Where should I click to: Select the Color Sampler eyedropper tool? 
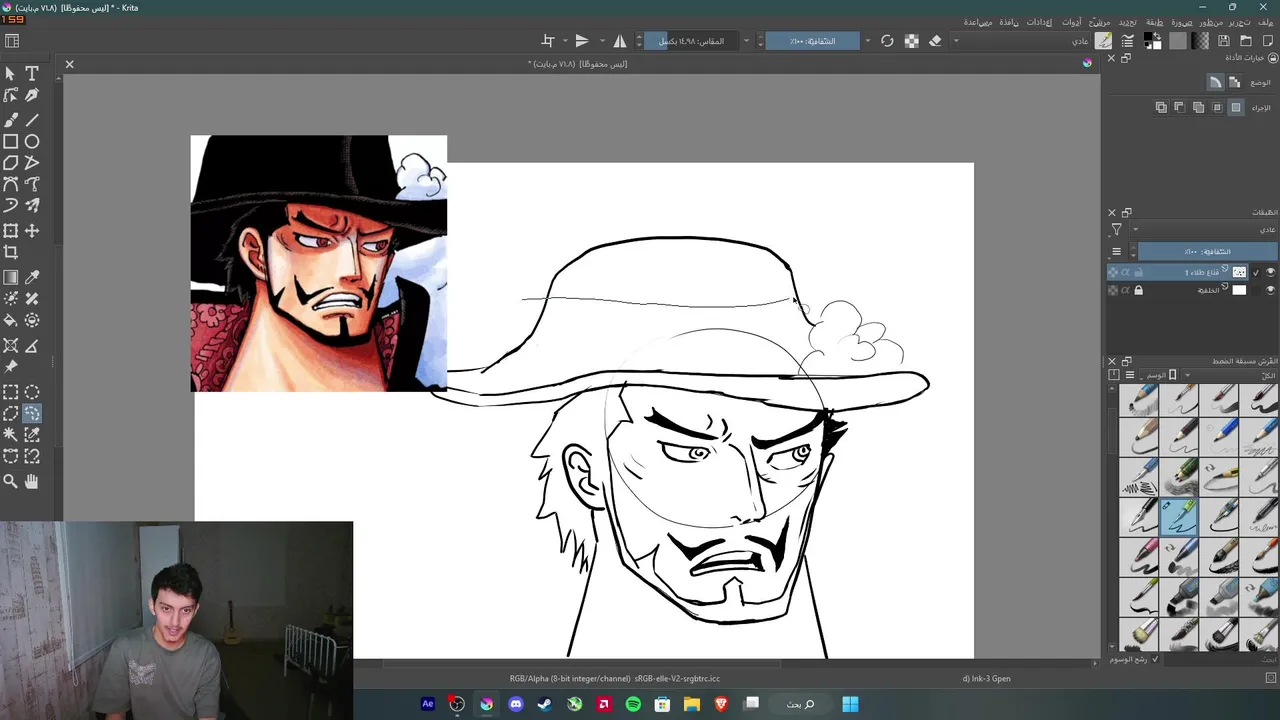tap(32, 277)
